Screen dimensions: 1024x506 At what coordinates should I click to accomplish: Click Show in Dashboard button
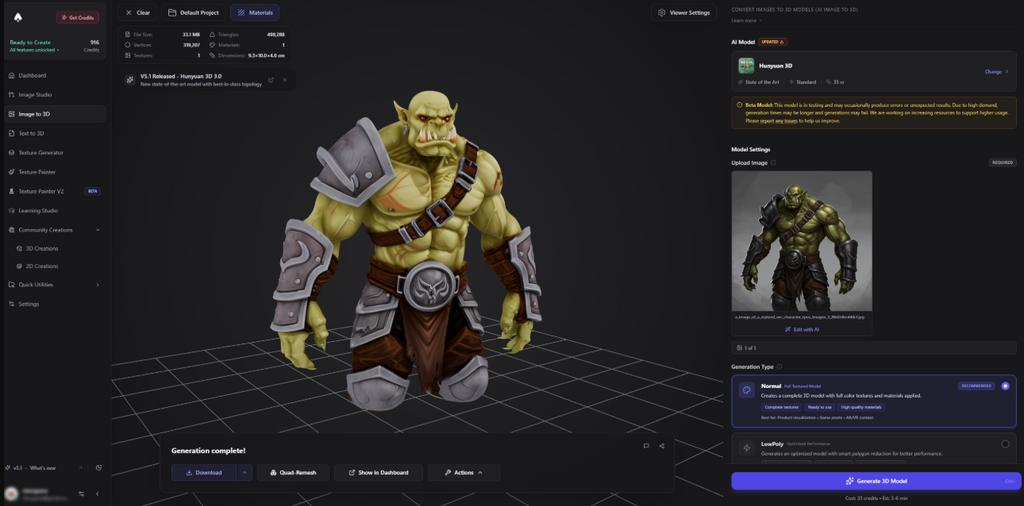coord(378,473)
